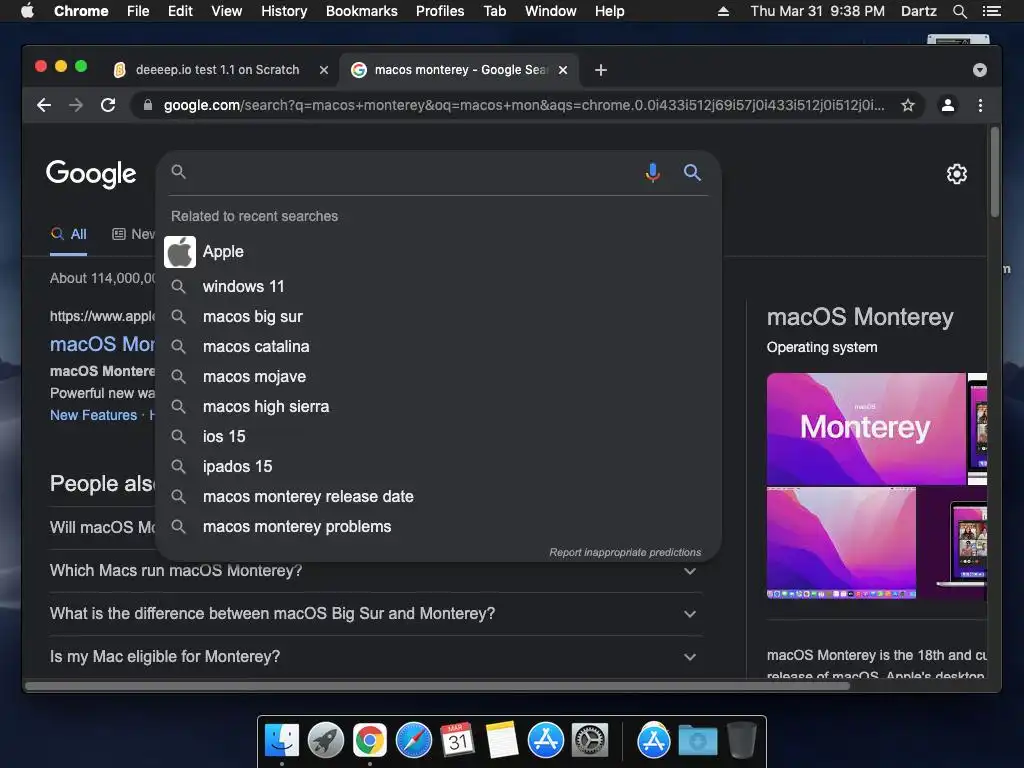Open the Tab menu
The image size is (1024, 768).
(494, 11)
